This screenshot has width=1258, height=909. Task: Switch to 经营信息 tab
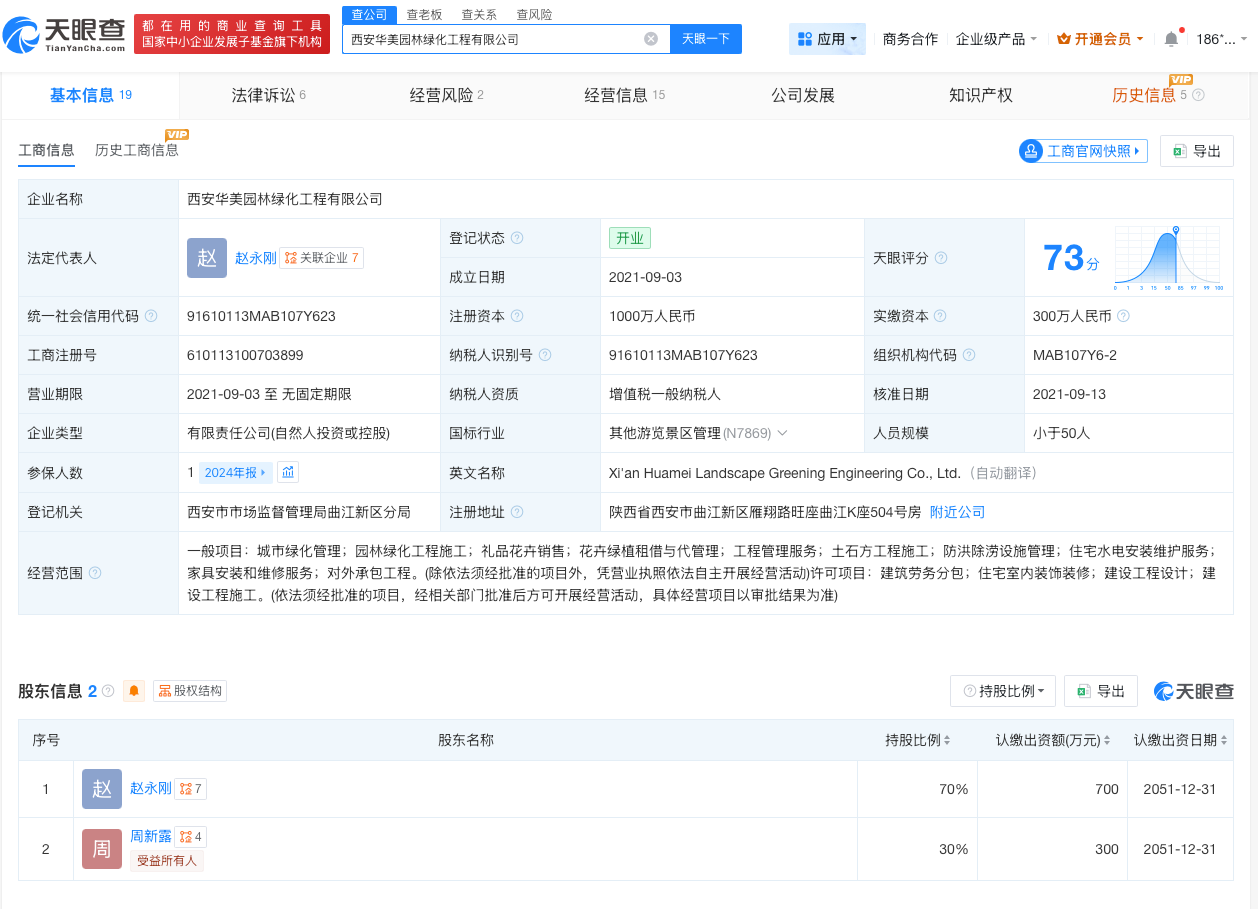click(x=625, y=95)
